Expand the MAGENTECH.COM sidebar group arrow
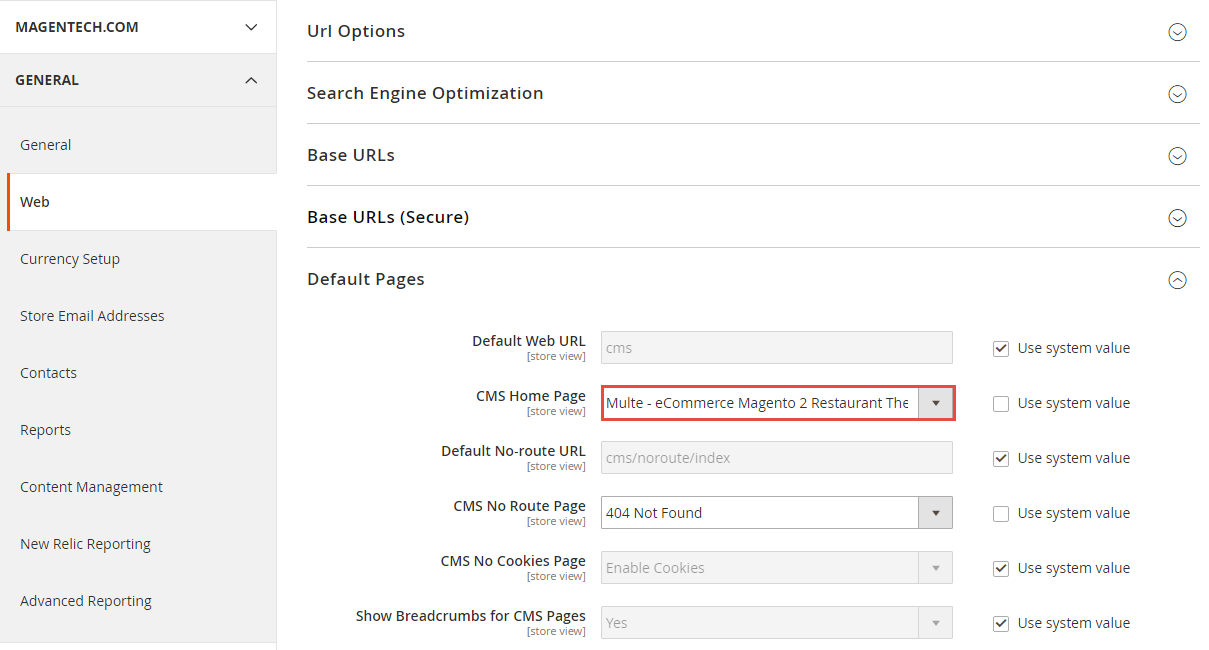This screenshot has width=1209, height=650. coord(251,27)
